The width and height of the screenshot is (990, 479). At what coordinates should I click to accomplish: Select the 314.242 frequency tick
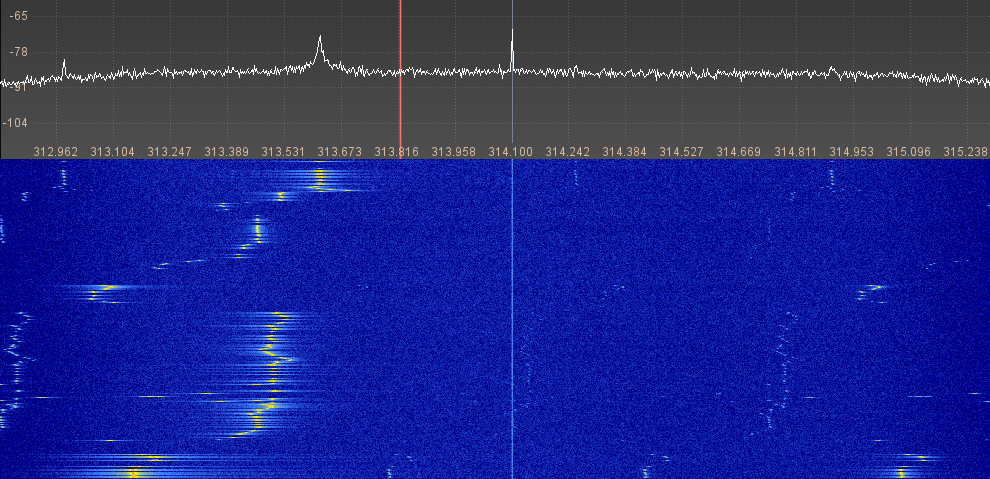coord(568,151)
